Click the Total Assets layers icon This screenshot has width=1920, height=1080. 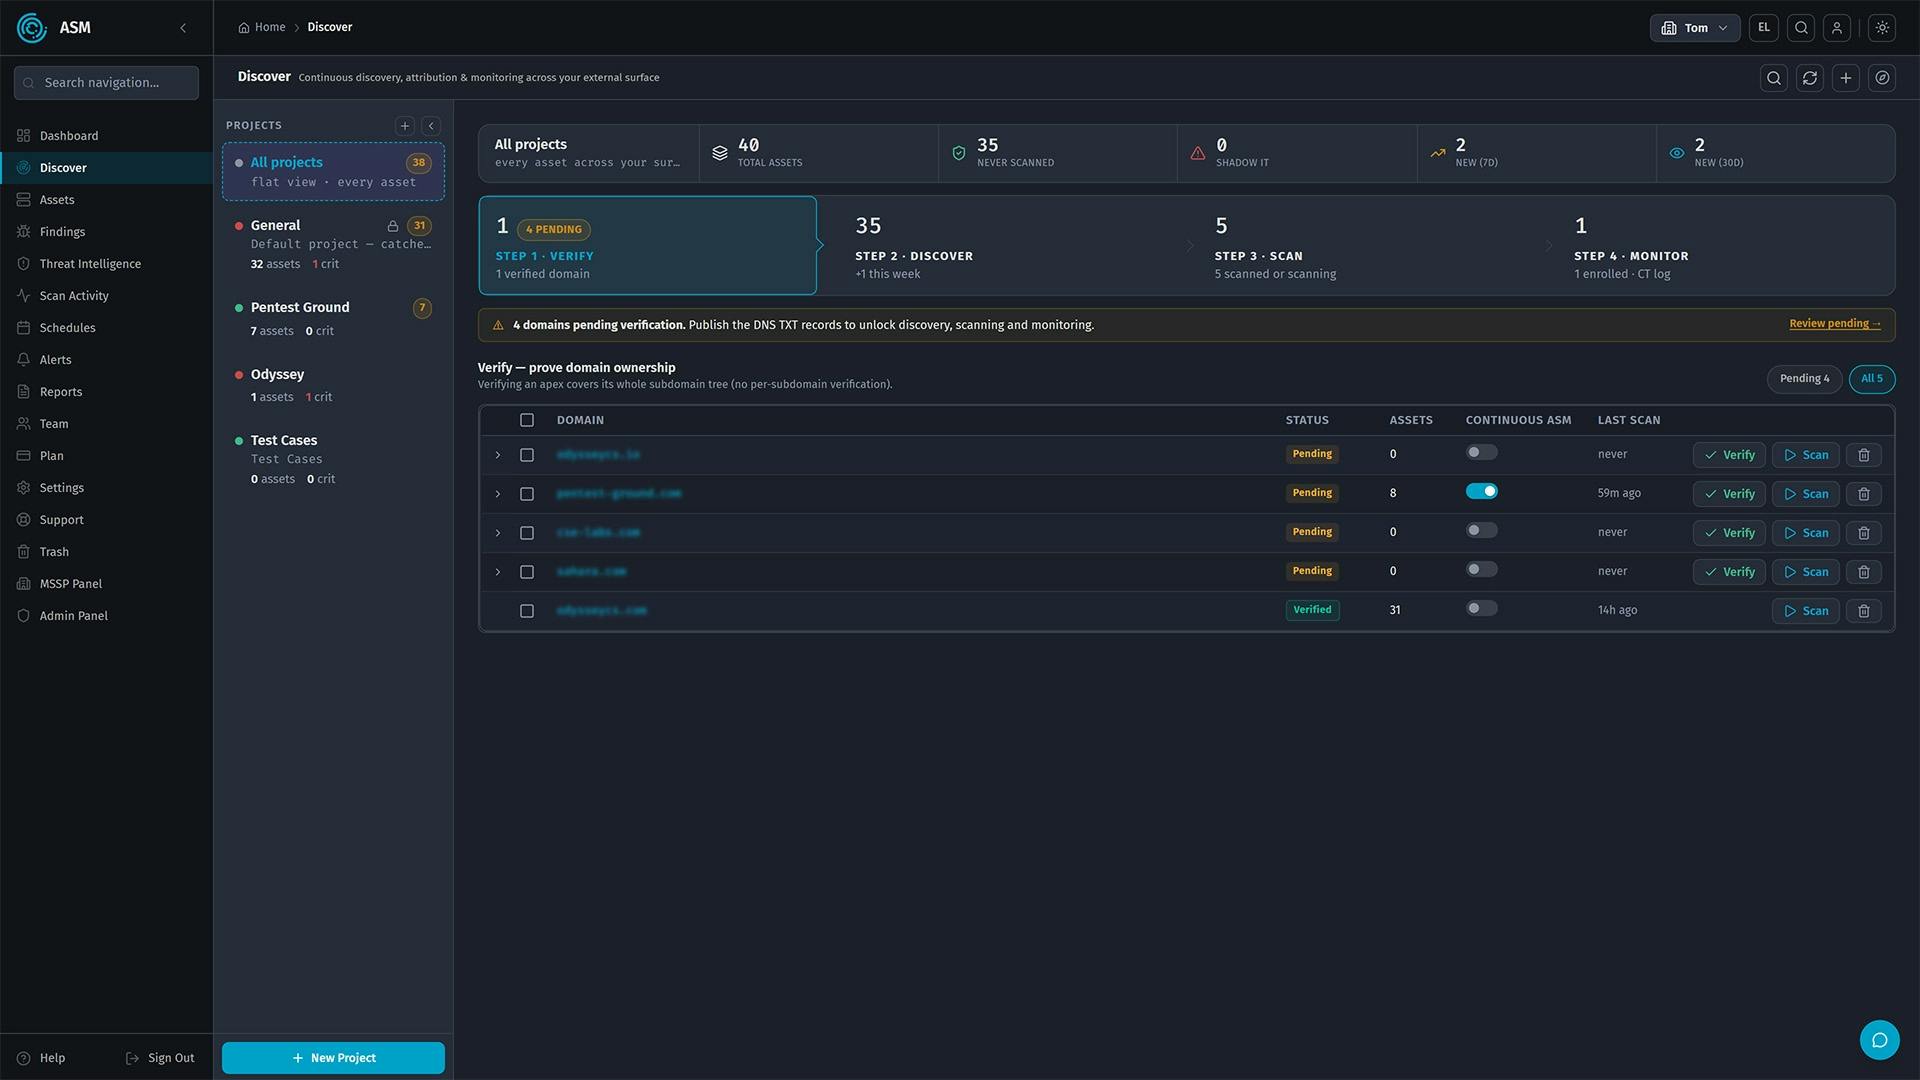pyautogui.click(x=720, y=153)
